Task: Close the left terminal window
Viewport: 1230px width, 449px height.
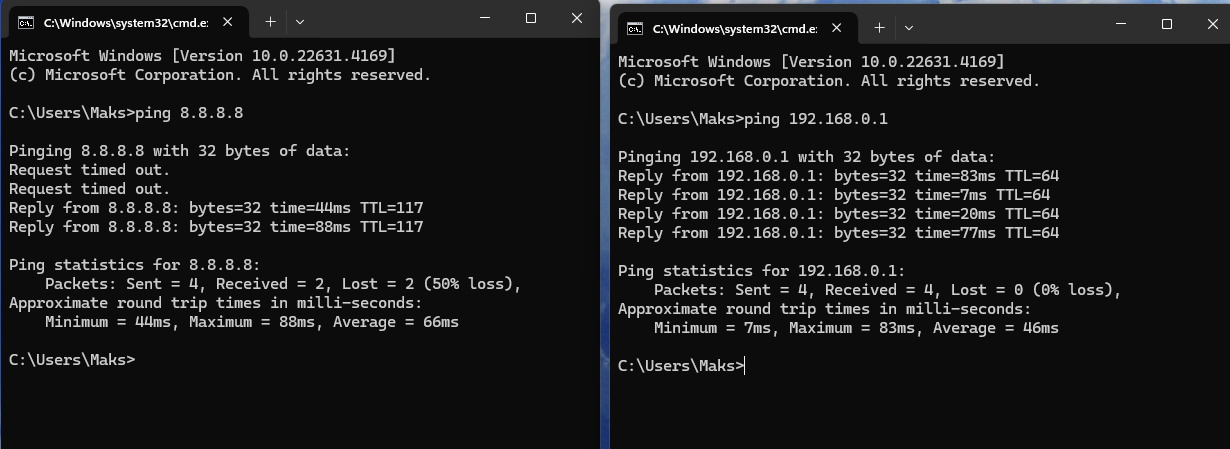Action: click(577, 18)
